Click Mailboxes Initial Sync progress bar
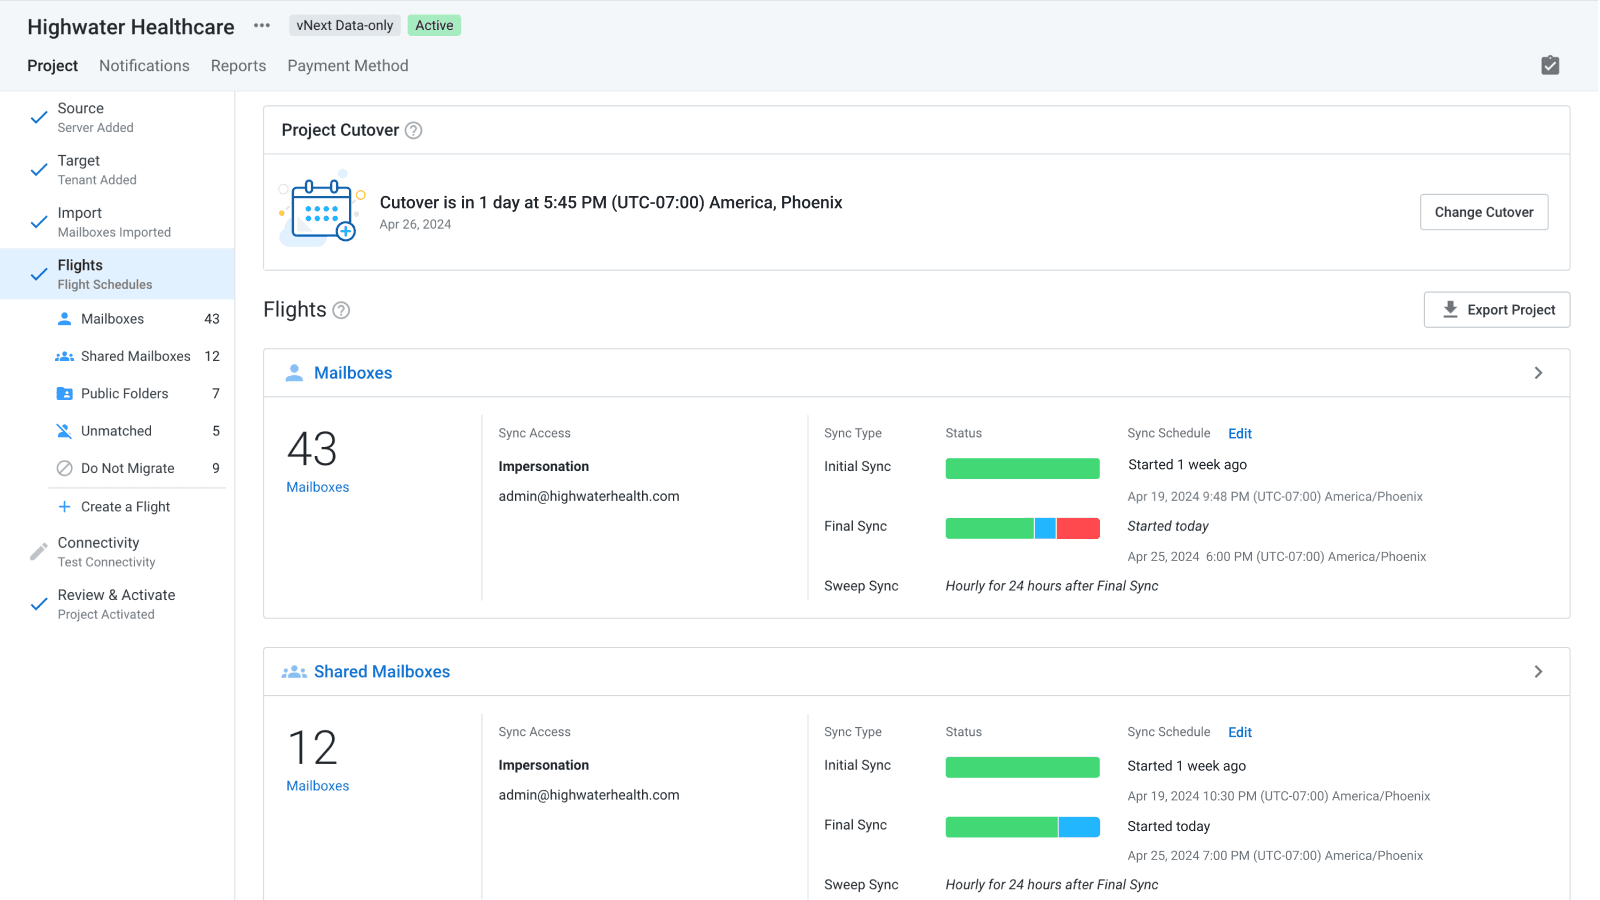1600x900 pixels. 1022,468
